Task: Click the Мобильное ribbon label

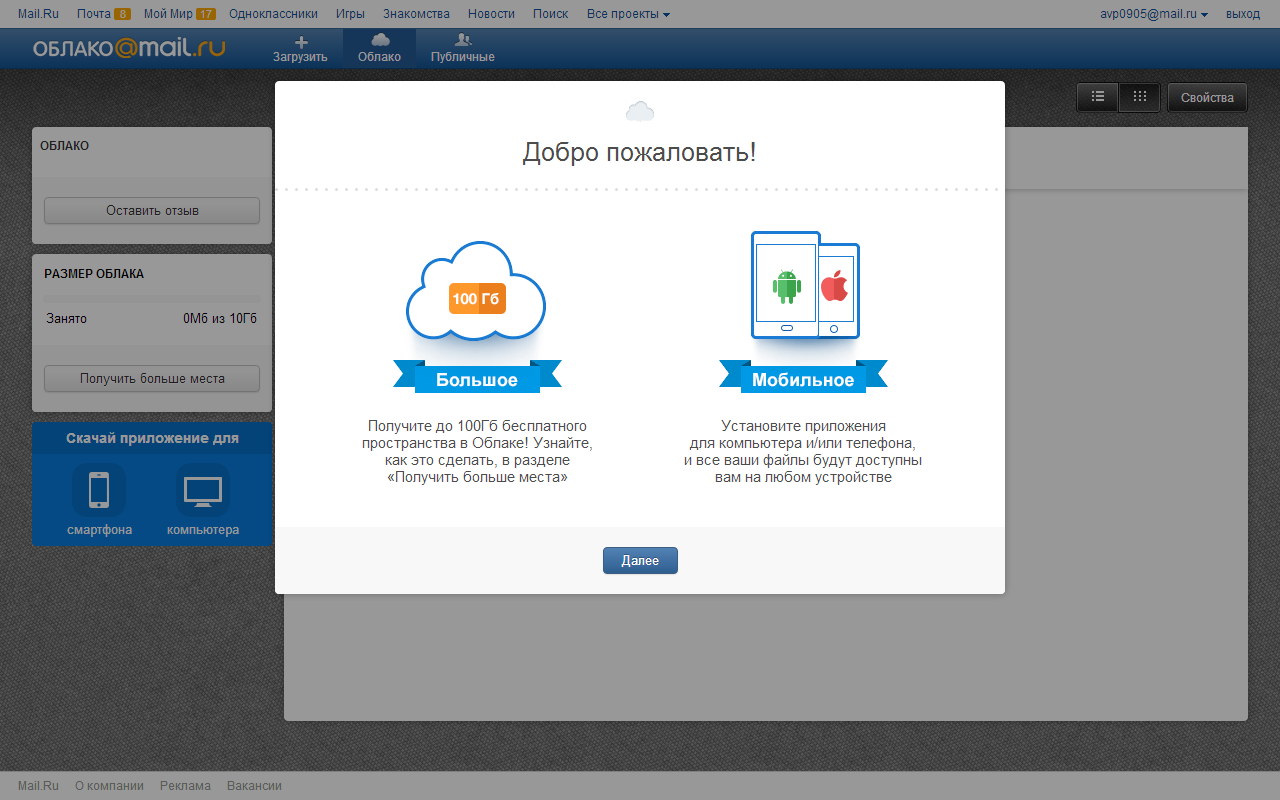Action: tap(803, 379)
